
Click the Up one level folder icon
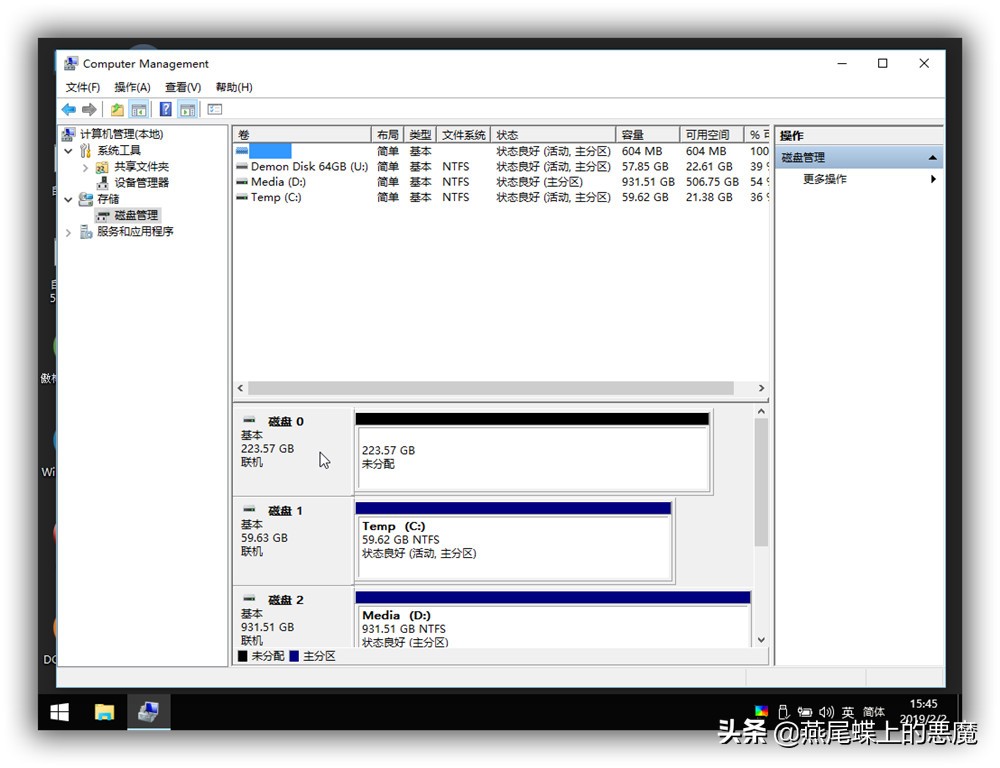coord(117,110)
